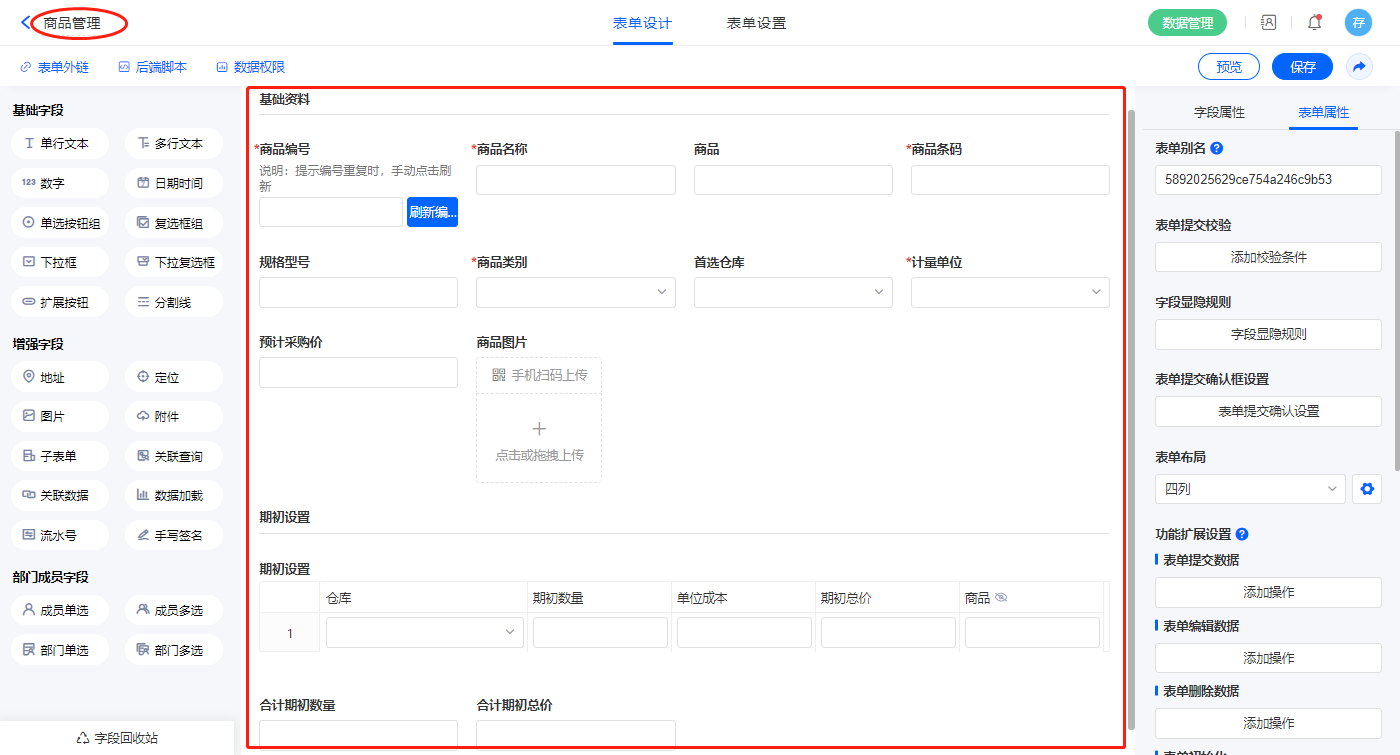Open the notification bell icon
Image resolution: width=1400 pixels, height=755 pixels.
tap(1314, 22)
